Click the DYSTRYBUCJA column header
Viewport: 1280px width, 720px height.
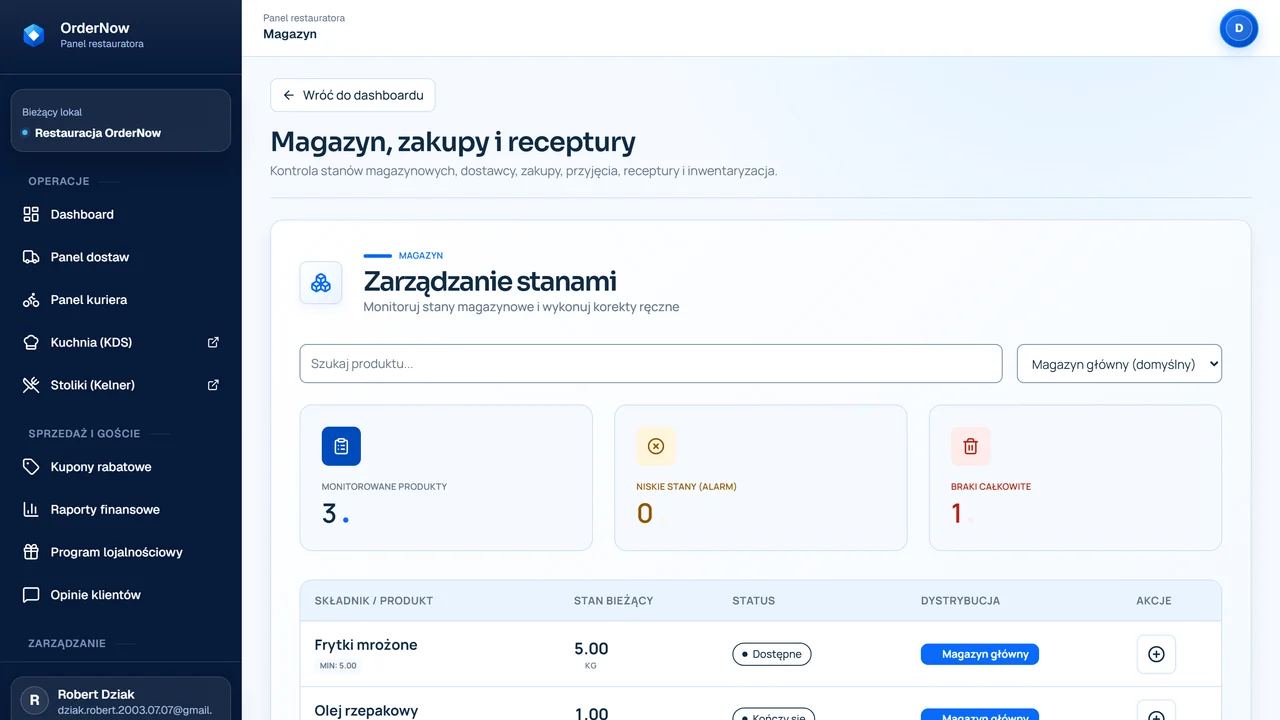[960, 601]
